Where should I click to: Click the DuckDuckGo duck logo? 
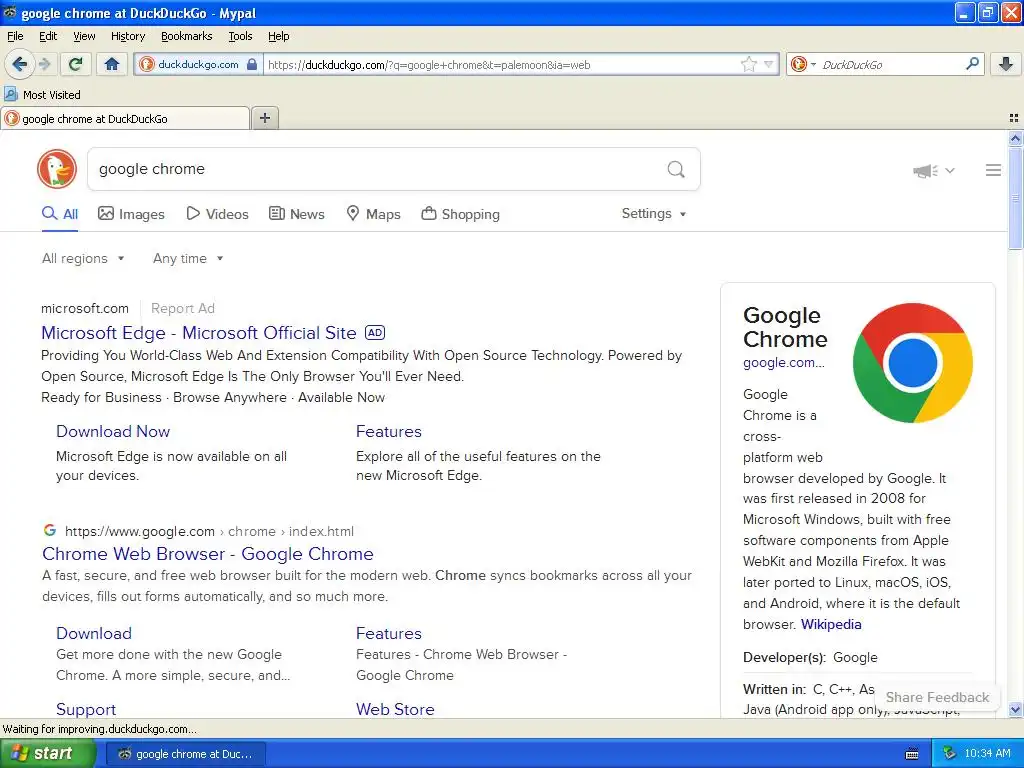tap(57, 169)
